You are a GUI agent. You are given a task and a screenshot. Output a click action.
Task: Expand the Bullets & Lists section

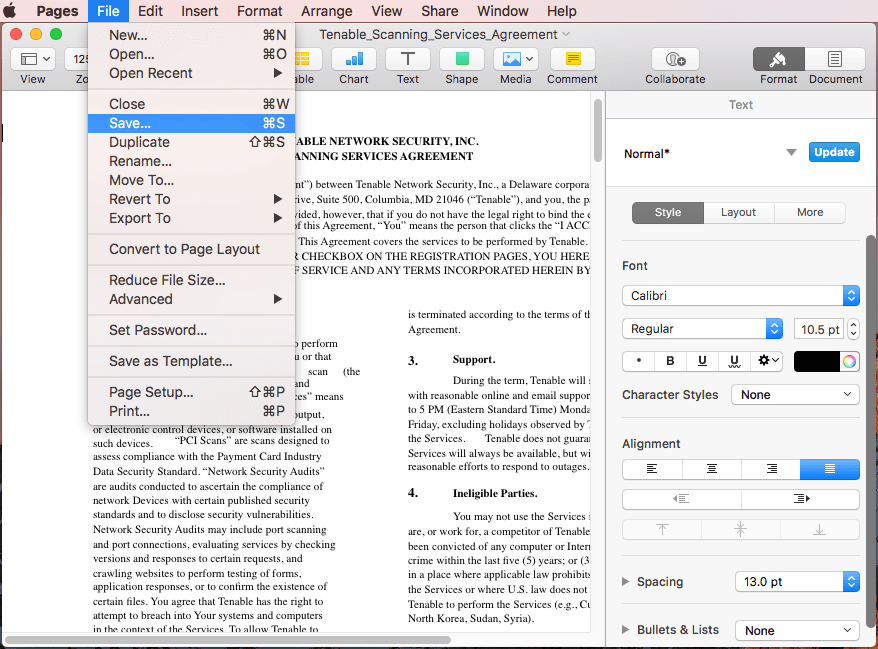point(625,630)
